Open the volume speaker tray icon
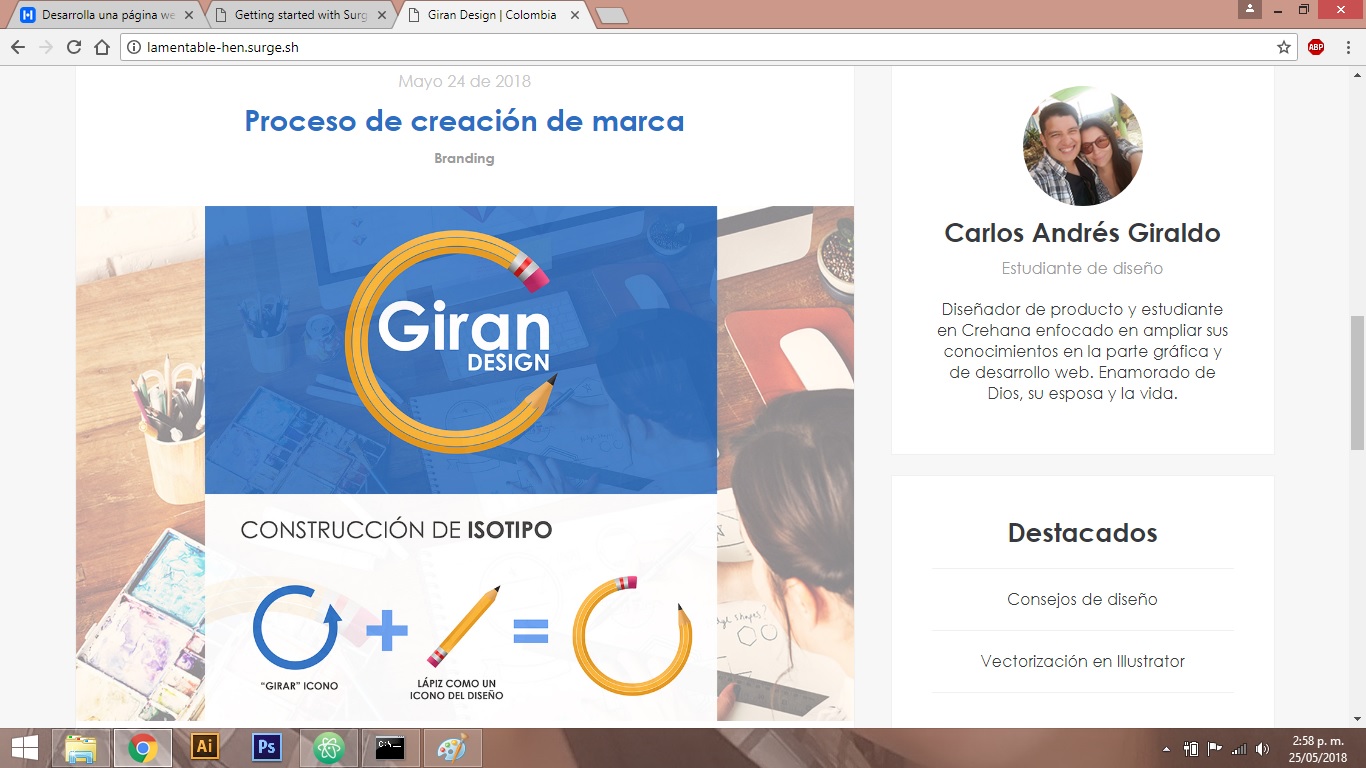 pyautogui.click(x=1263, y=749)
